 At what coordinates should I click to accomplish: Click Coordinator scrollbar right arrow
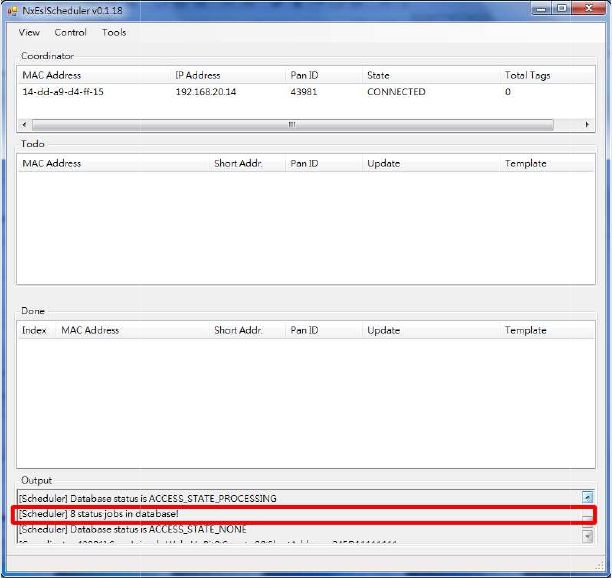[x=587, y=124]
